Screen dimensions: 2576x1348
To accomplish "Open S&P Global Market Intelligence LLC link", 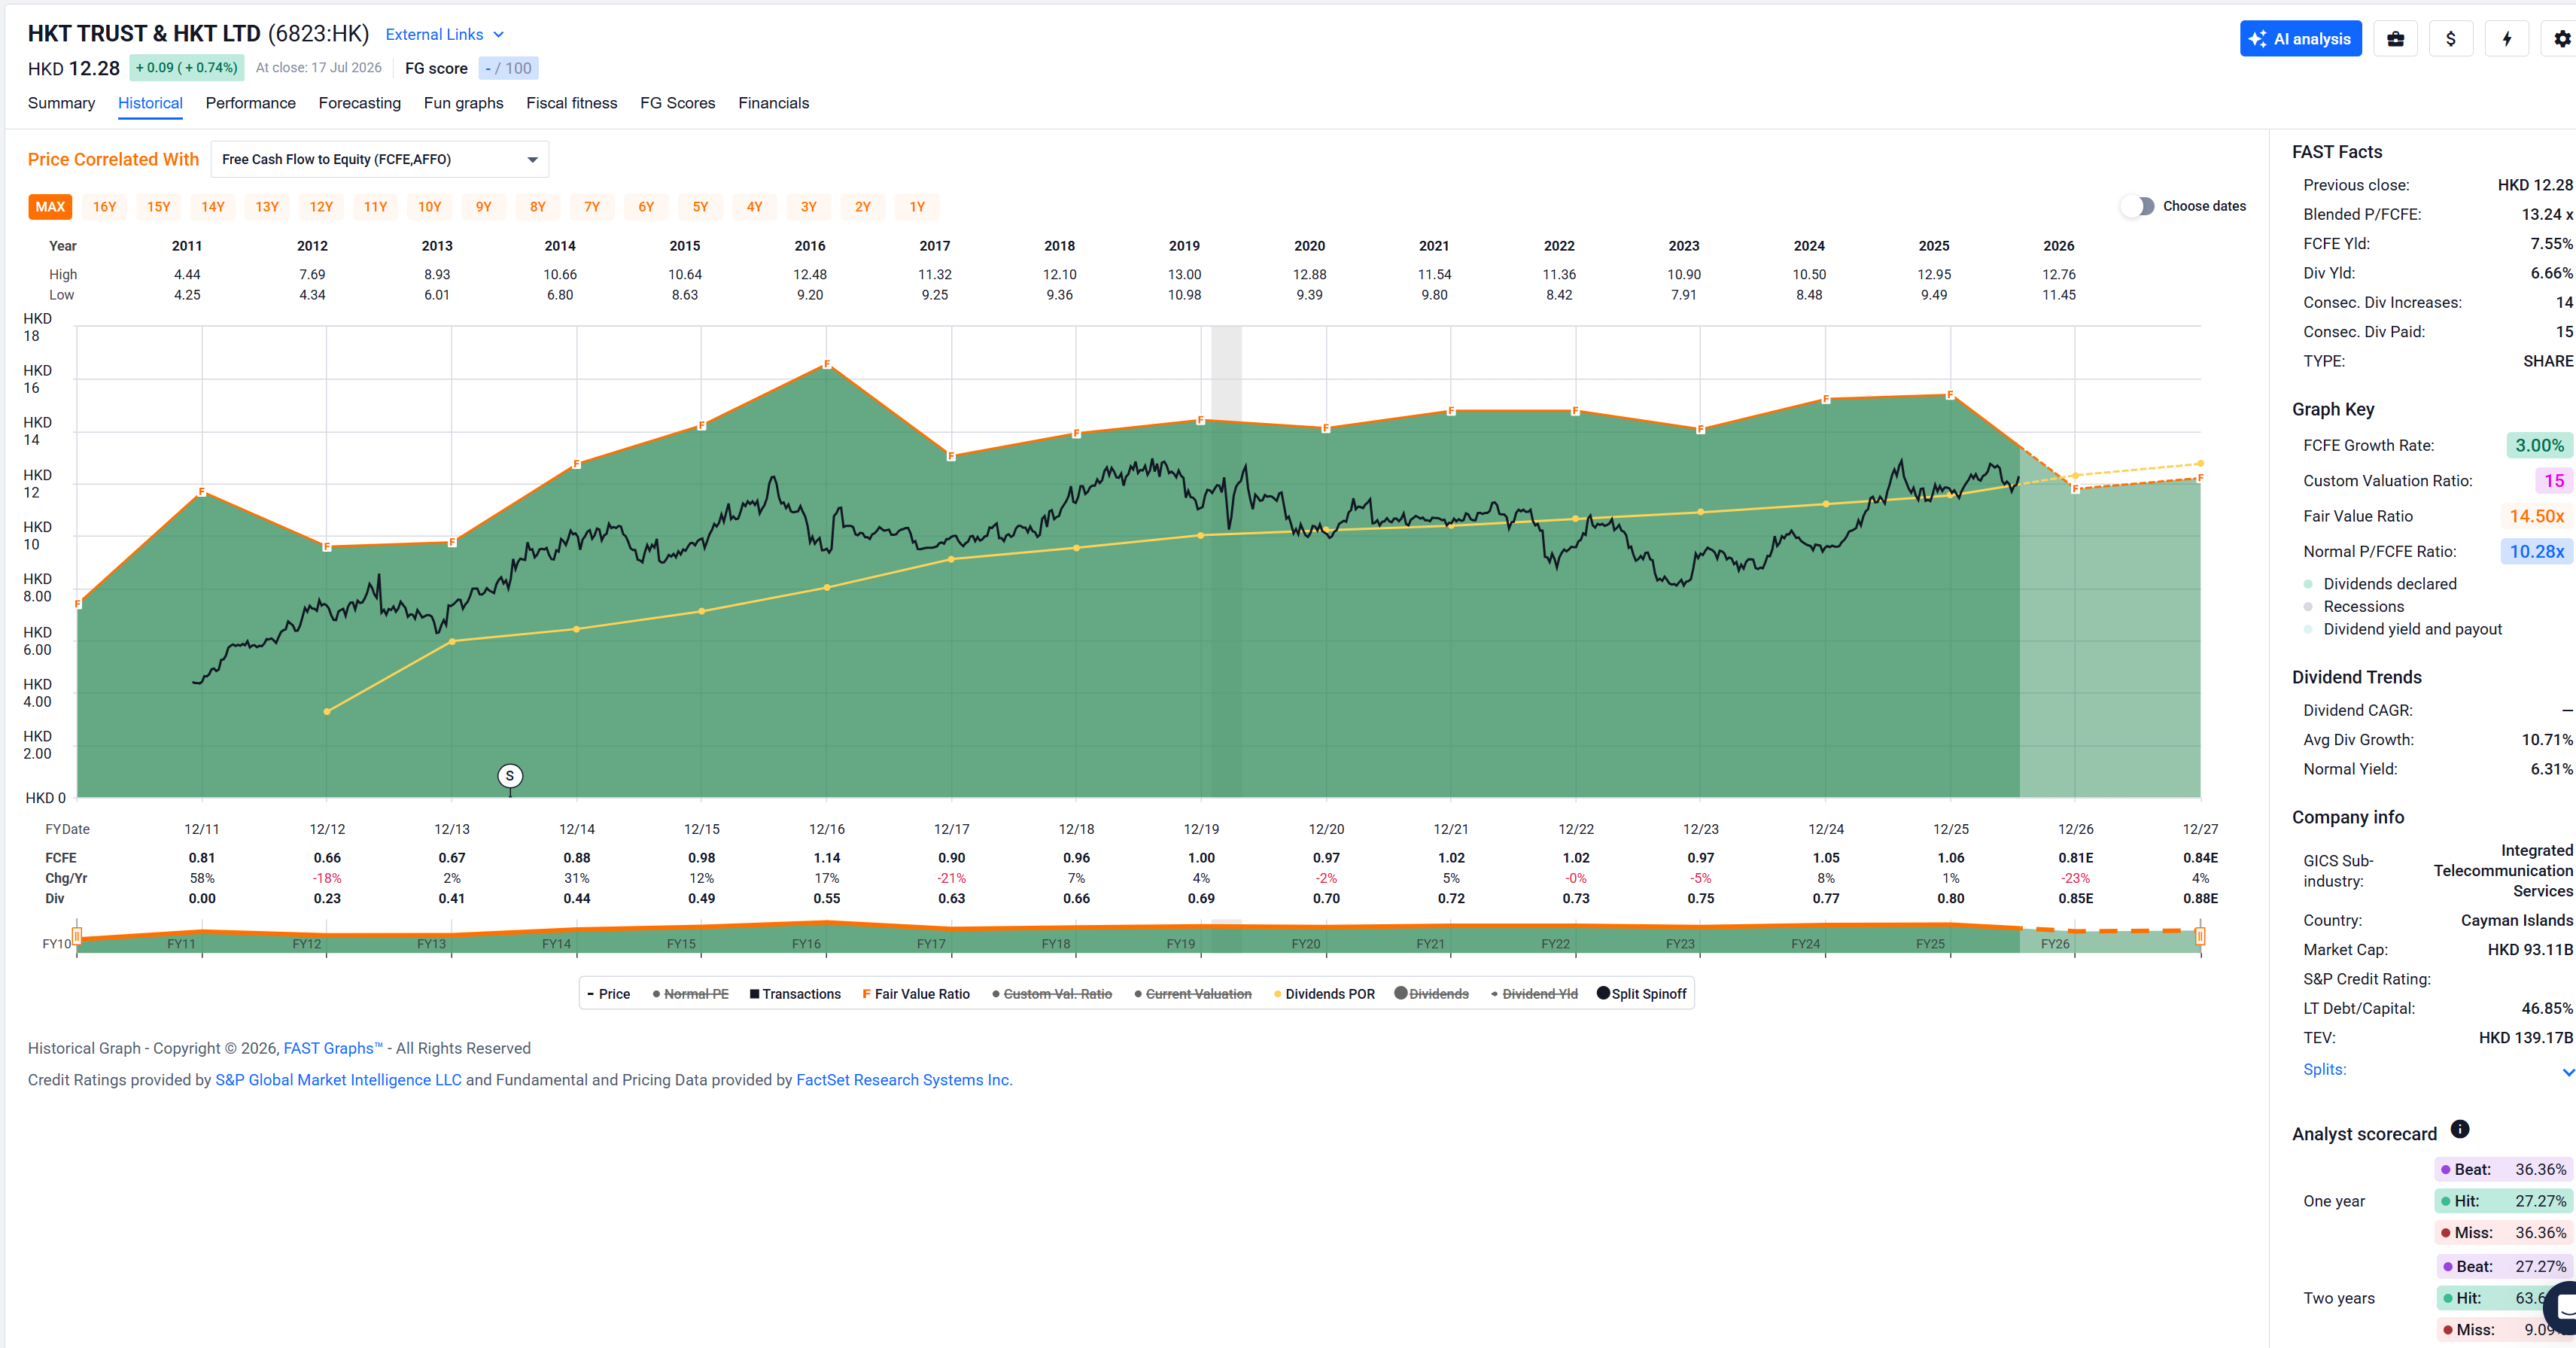I will [x=339, y=1080].
